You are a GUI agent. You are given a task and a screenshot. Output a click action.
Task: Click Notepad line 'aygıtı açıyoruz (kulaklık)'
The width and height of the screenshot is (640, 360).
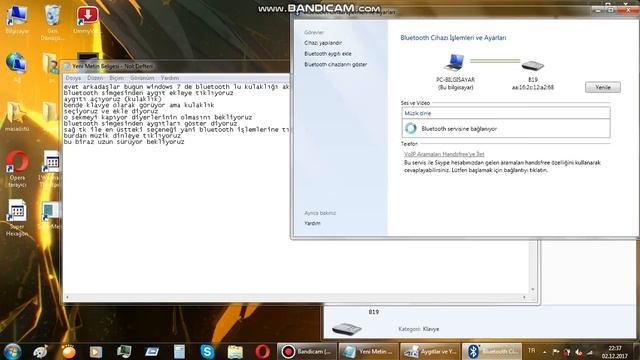click(113, 99)
